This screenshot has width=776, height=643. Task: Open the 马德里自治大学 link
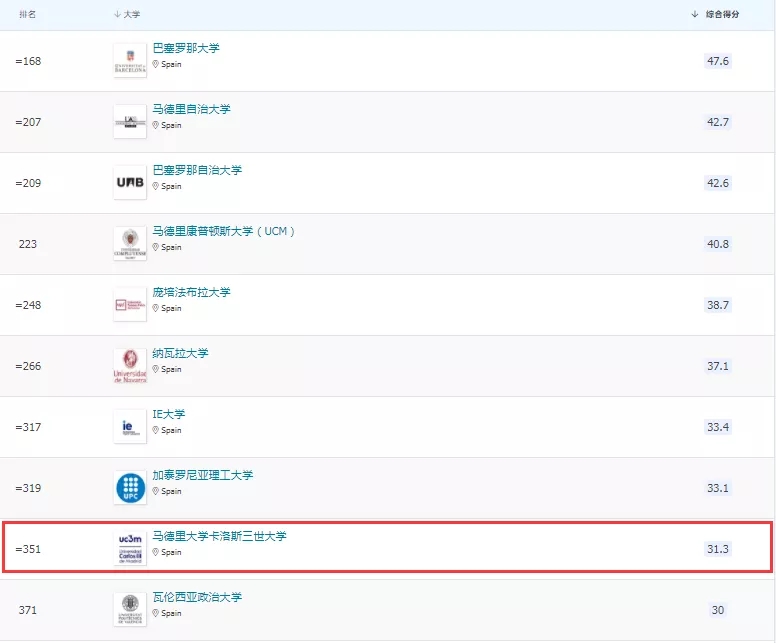(192, 109)
